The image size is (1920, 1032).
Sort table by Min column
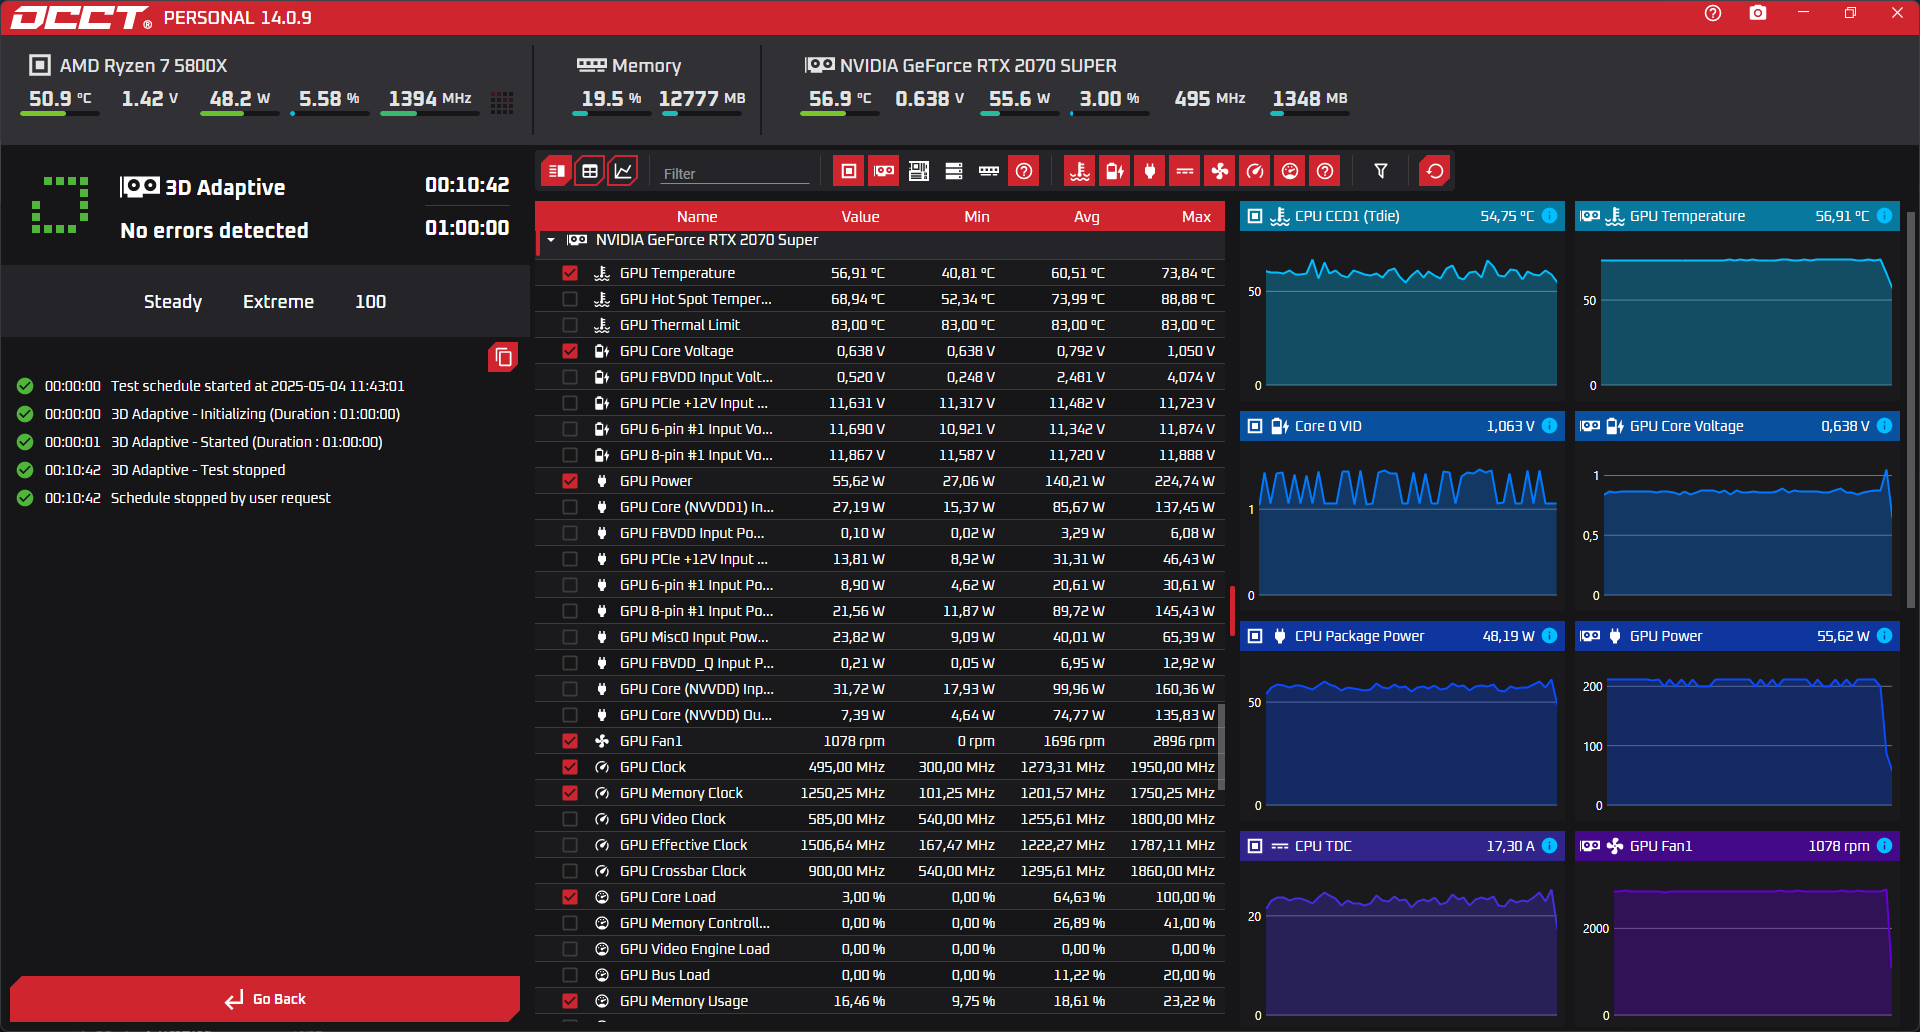click(x=977, y=216)
